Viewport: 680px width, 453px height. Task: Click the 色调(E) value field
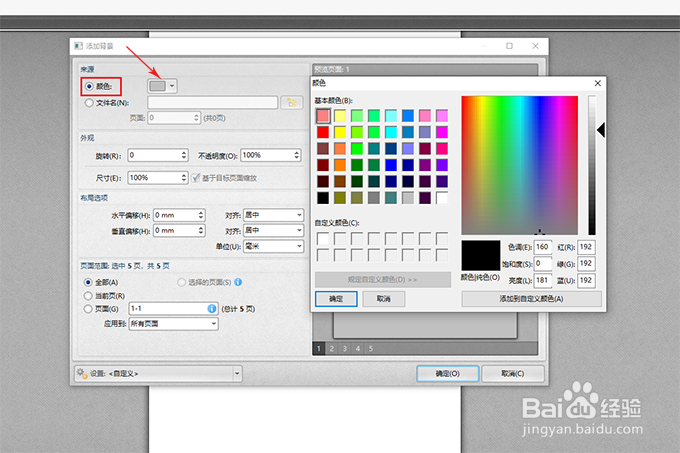543,247
